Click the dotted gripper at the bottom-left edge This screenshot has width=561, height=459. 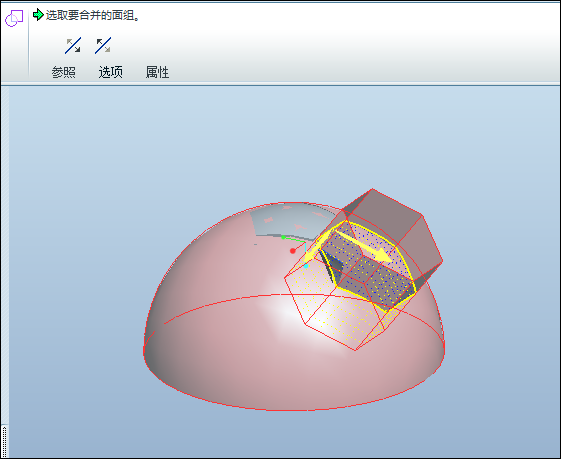coord(4,441)
